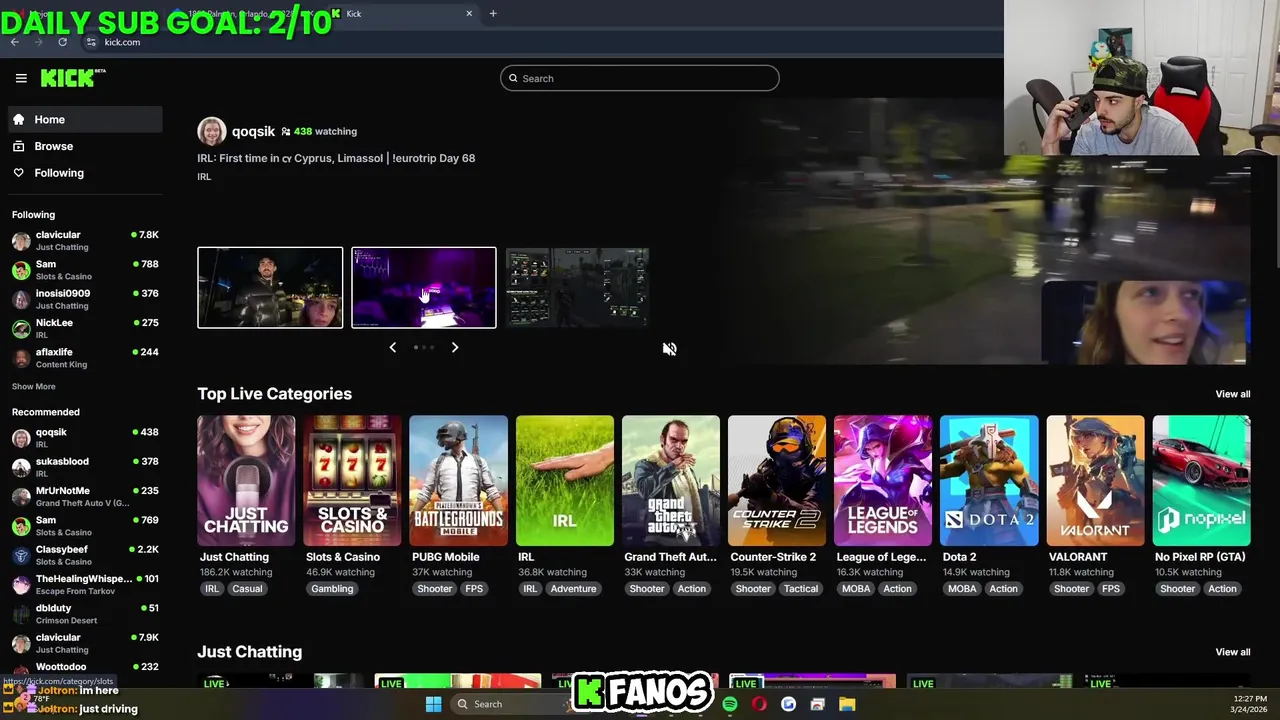
Task: Open NickLee channel in sidebar
Action: pos(85,328)
